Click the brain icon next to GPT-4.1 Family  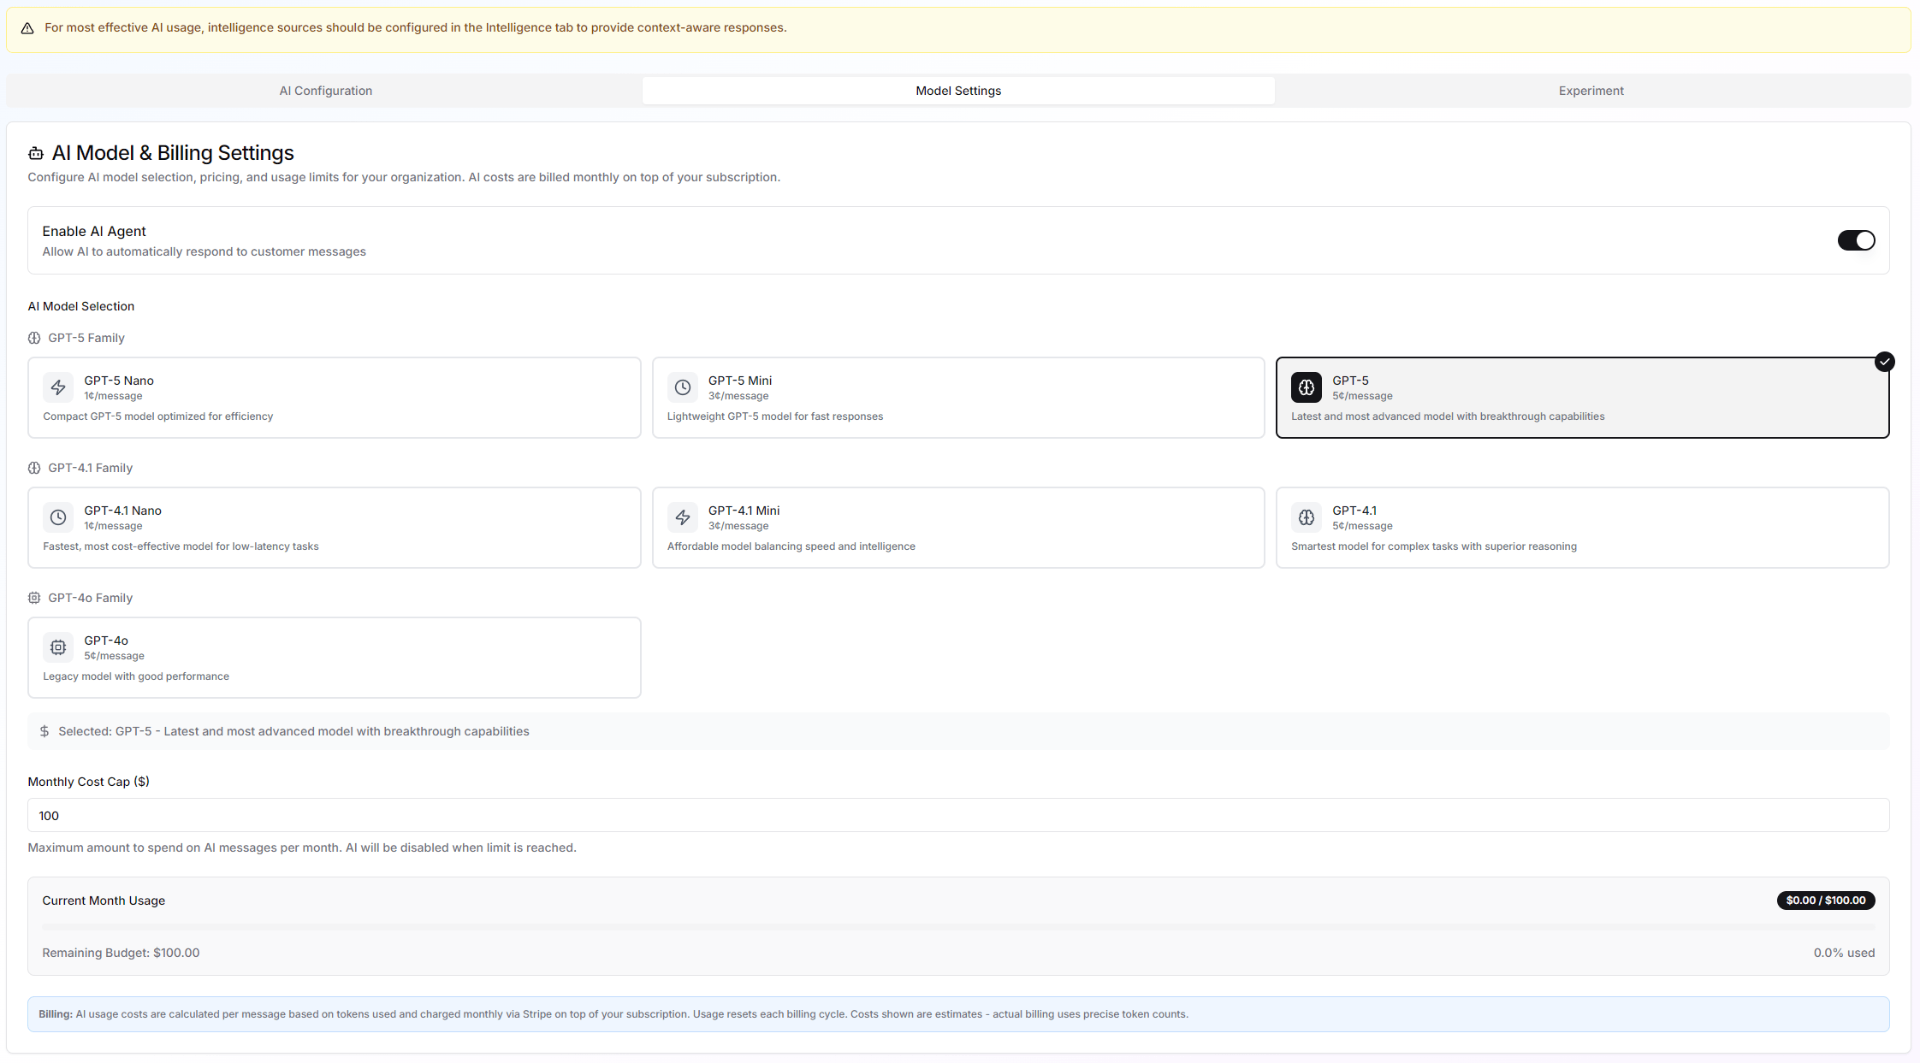(x=34, y=468)
